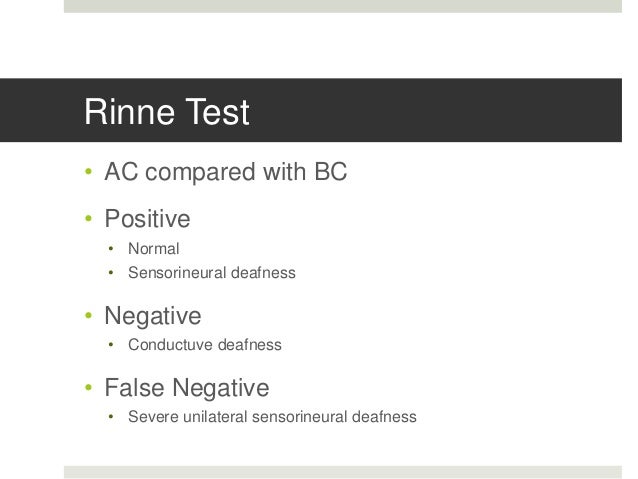Click the Positive heading text
The image size is (638, 479).
coord(147,219)
